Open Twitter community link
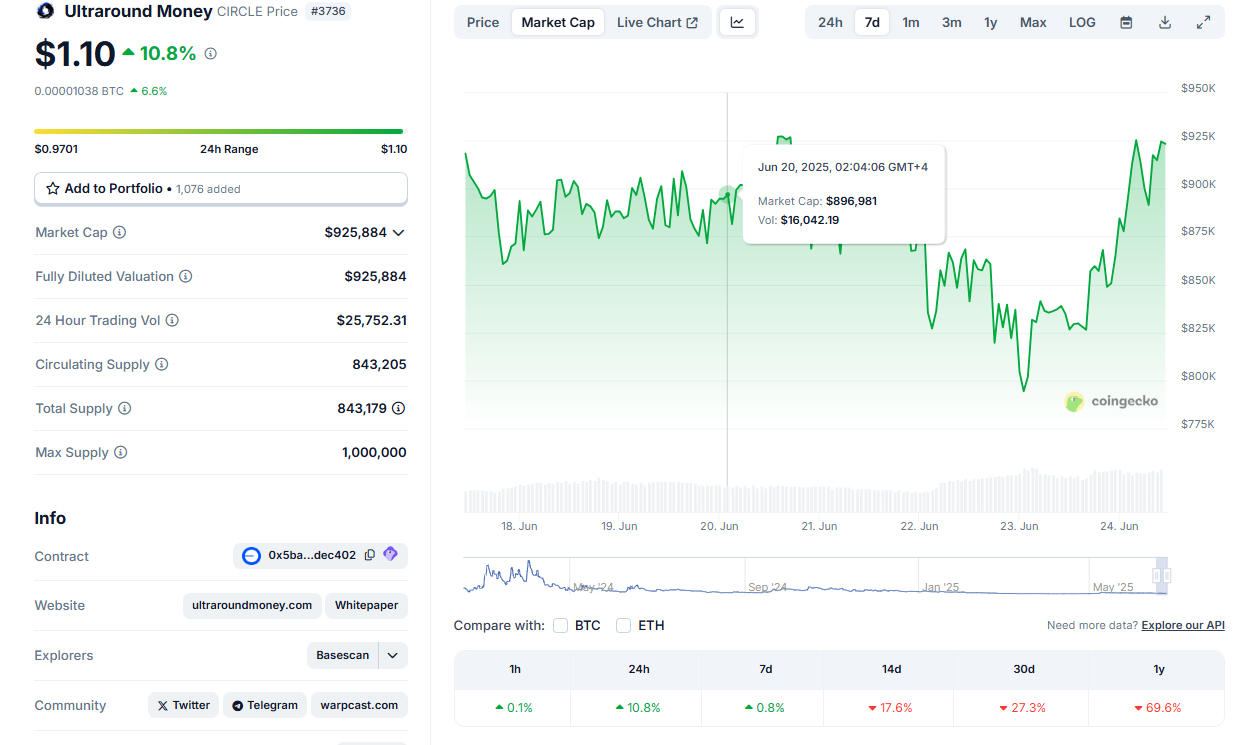Viewport: 1243px width, 745px height. point(184,705)
